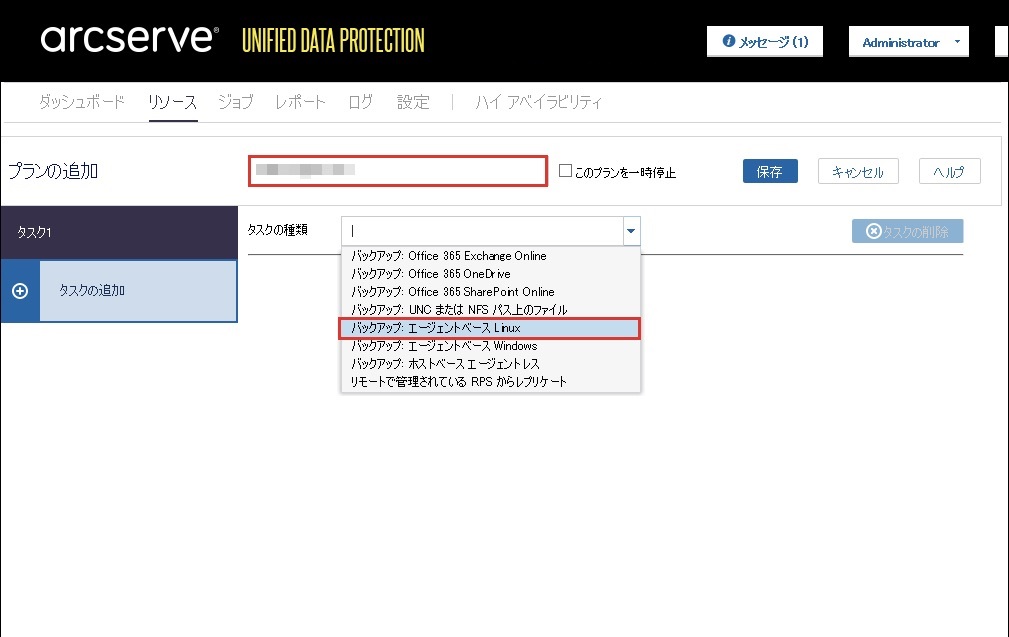Screen dimensions: 1009x637
Task: Choose バックアップ: エージェントベース Linux option
Action: point(490,328)
